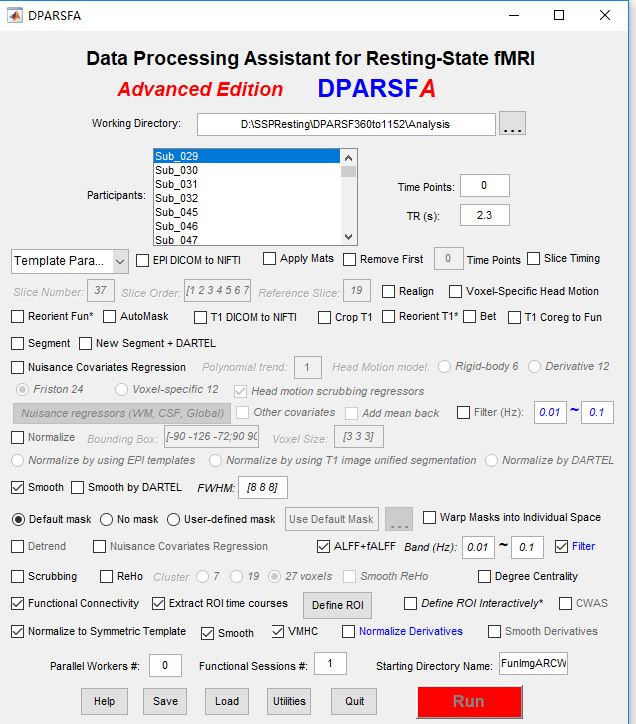Click the upper Filter 0.01 frequency field
Viewport: 636px width, 724px height.
pyautogui.click(x=550, y=412)
